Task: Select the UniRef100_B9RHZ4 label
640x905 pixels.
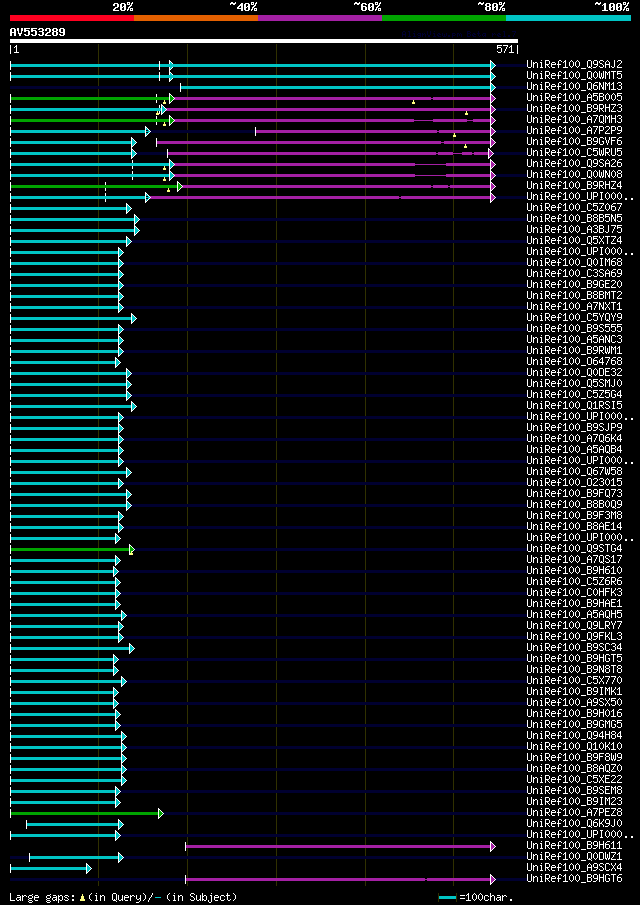Action: (575, 185)
